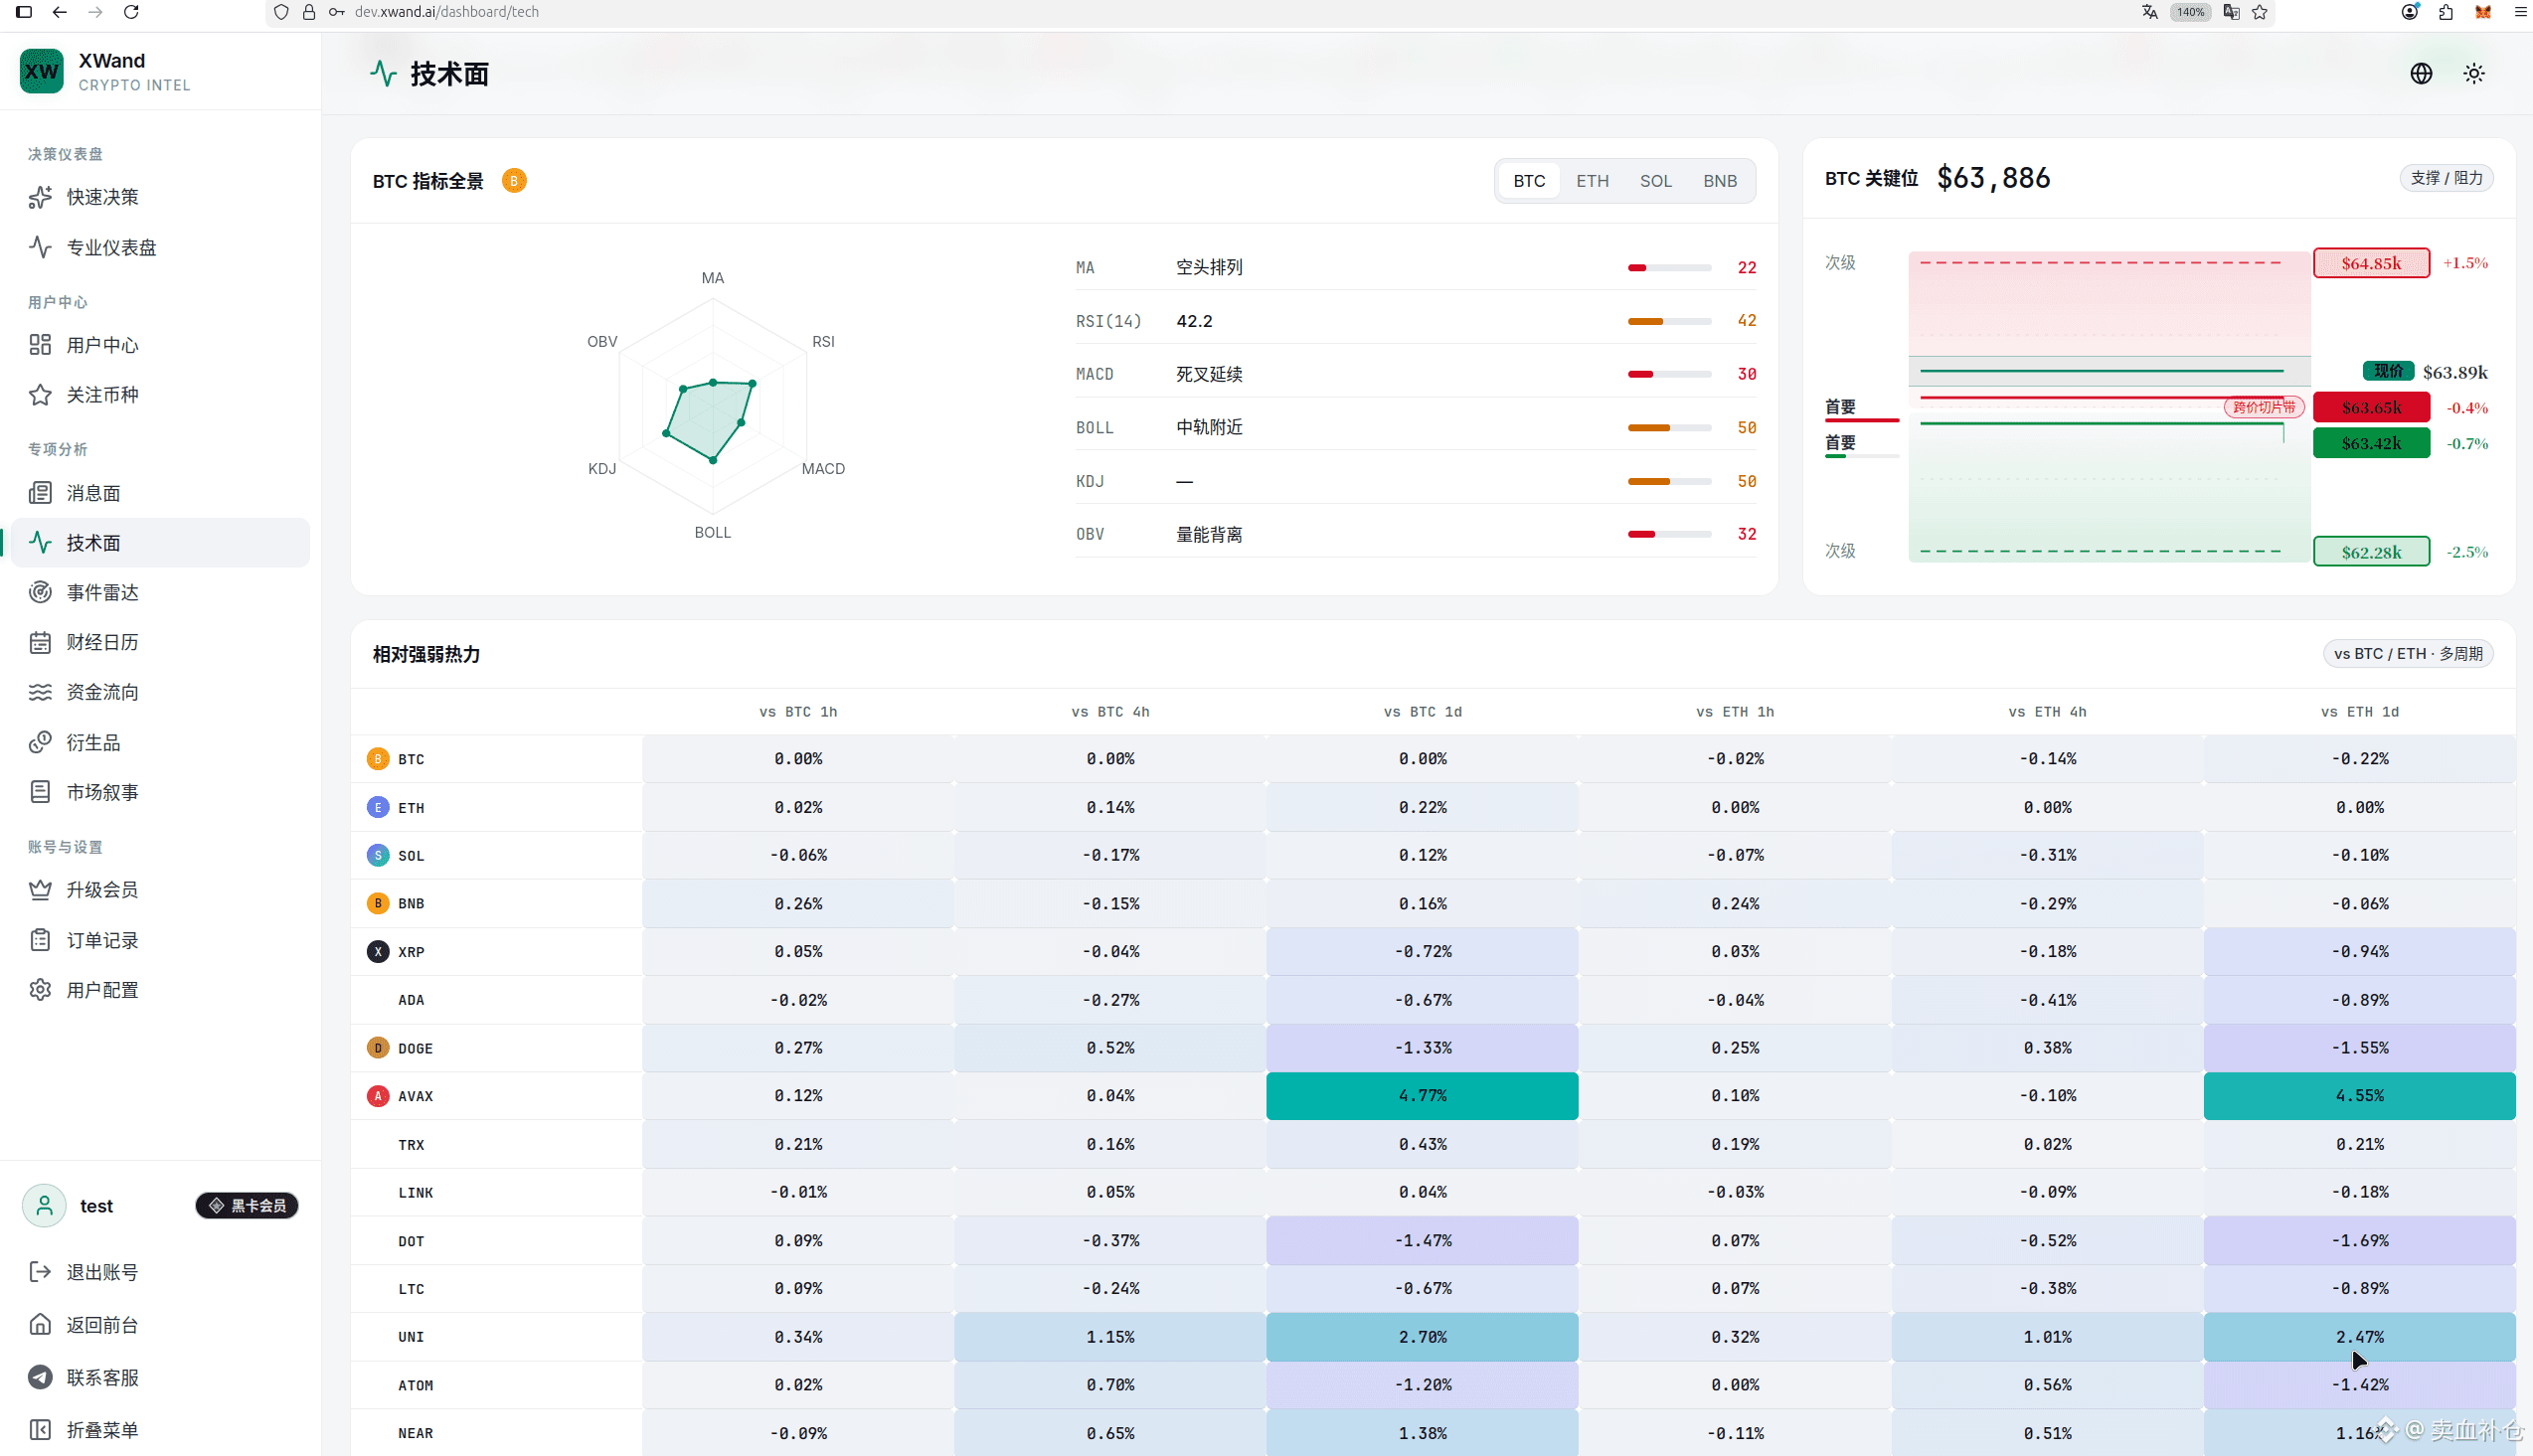This screenshot has width=2533, height=1456.
Task: Select the BNB coin tab
Action: tap(1719, 181)
